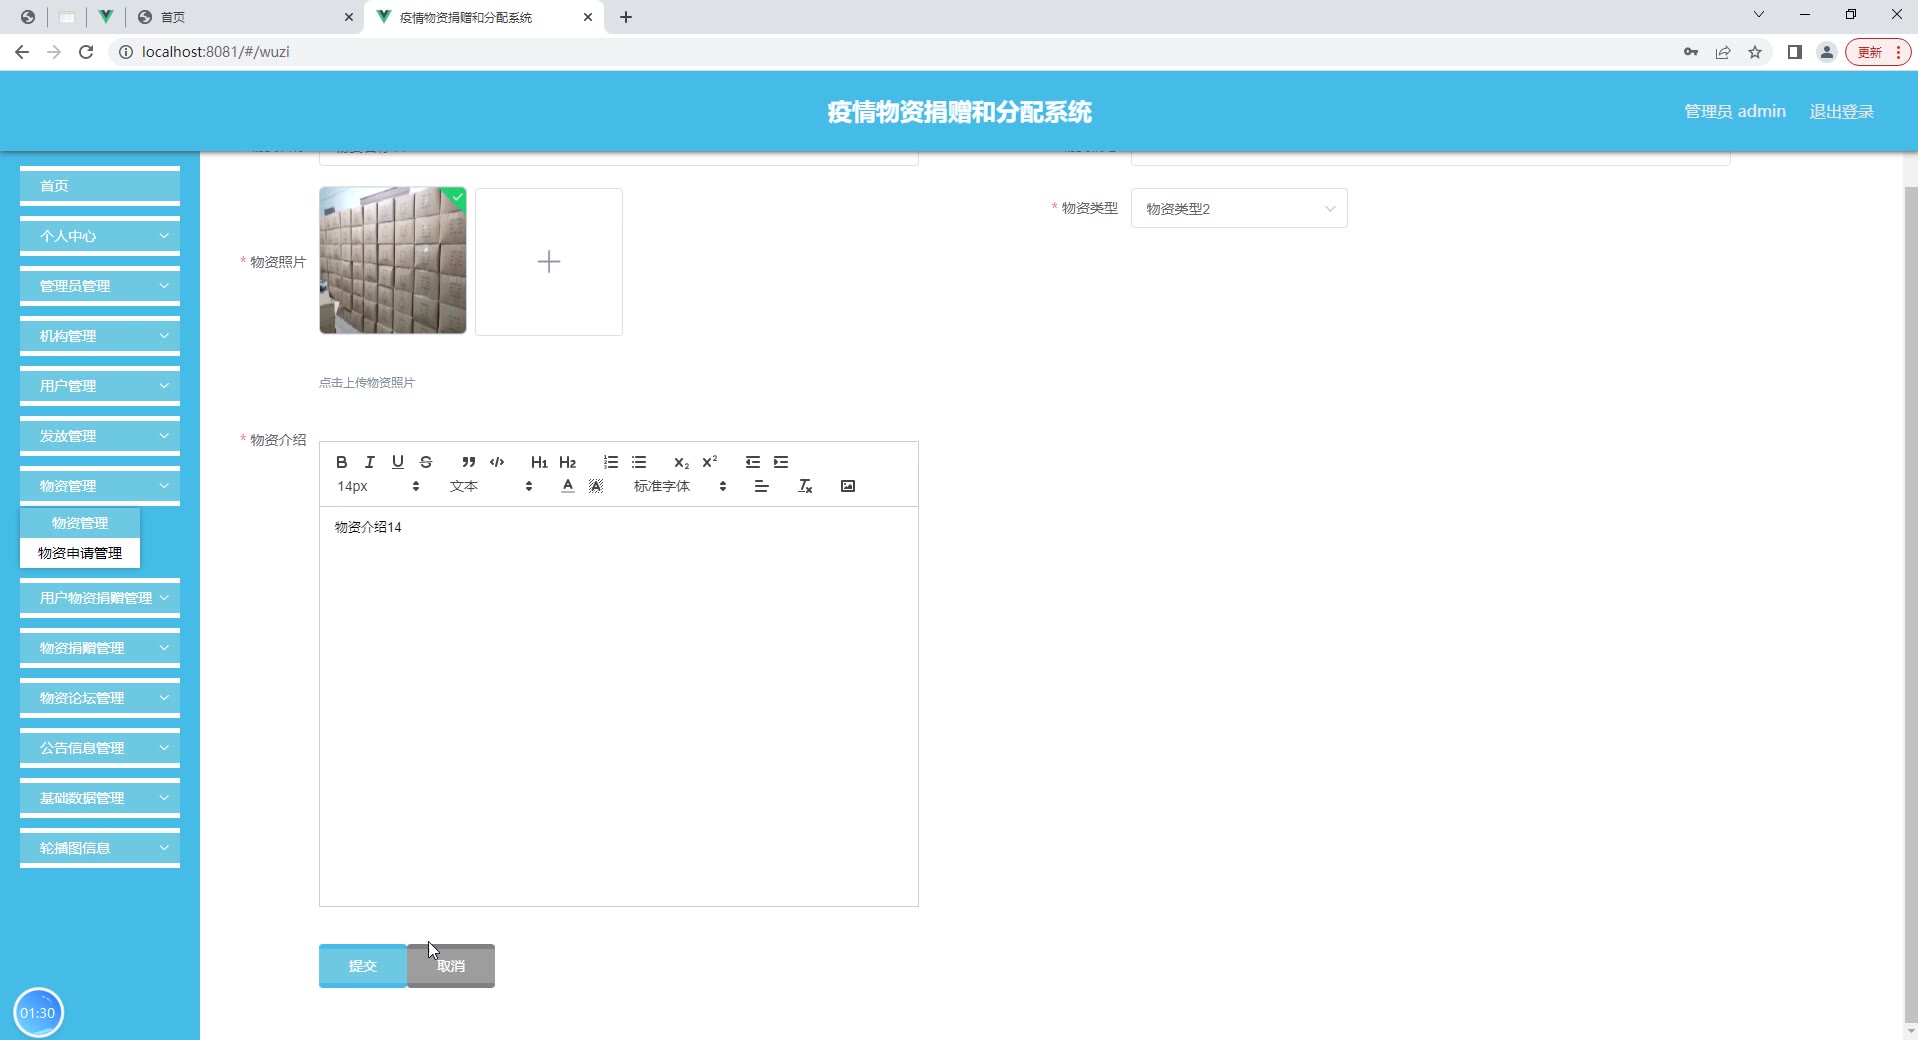The image size is (1918, 1040).
Task: Insert bullet list in editor
Action: click(x=639, y=462)
